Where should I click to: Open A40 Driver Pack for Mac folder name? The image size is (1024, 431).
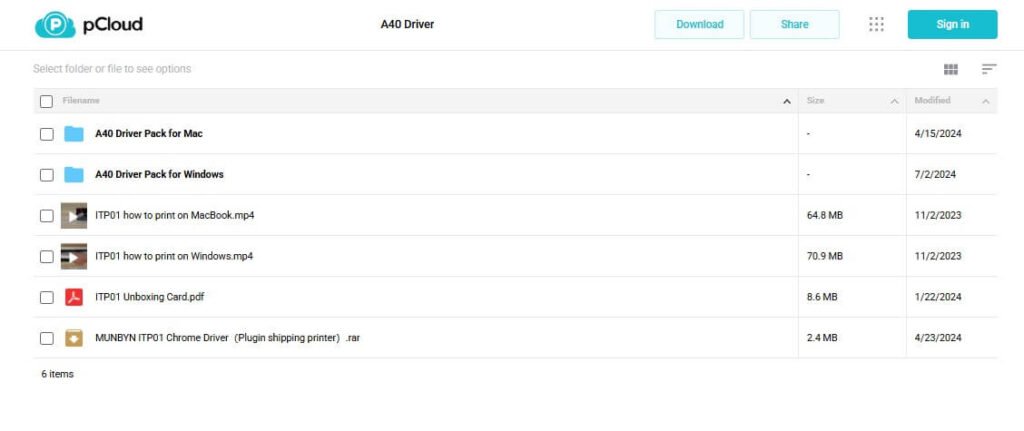click(149, 133)
